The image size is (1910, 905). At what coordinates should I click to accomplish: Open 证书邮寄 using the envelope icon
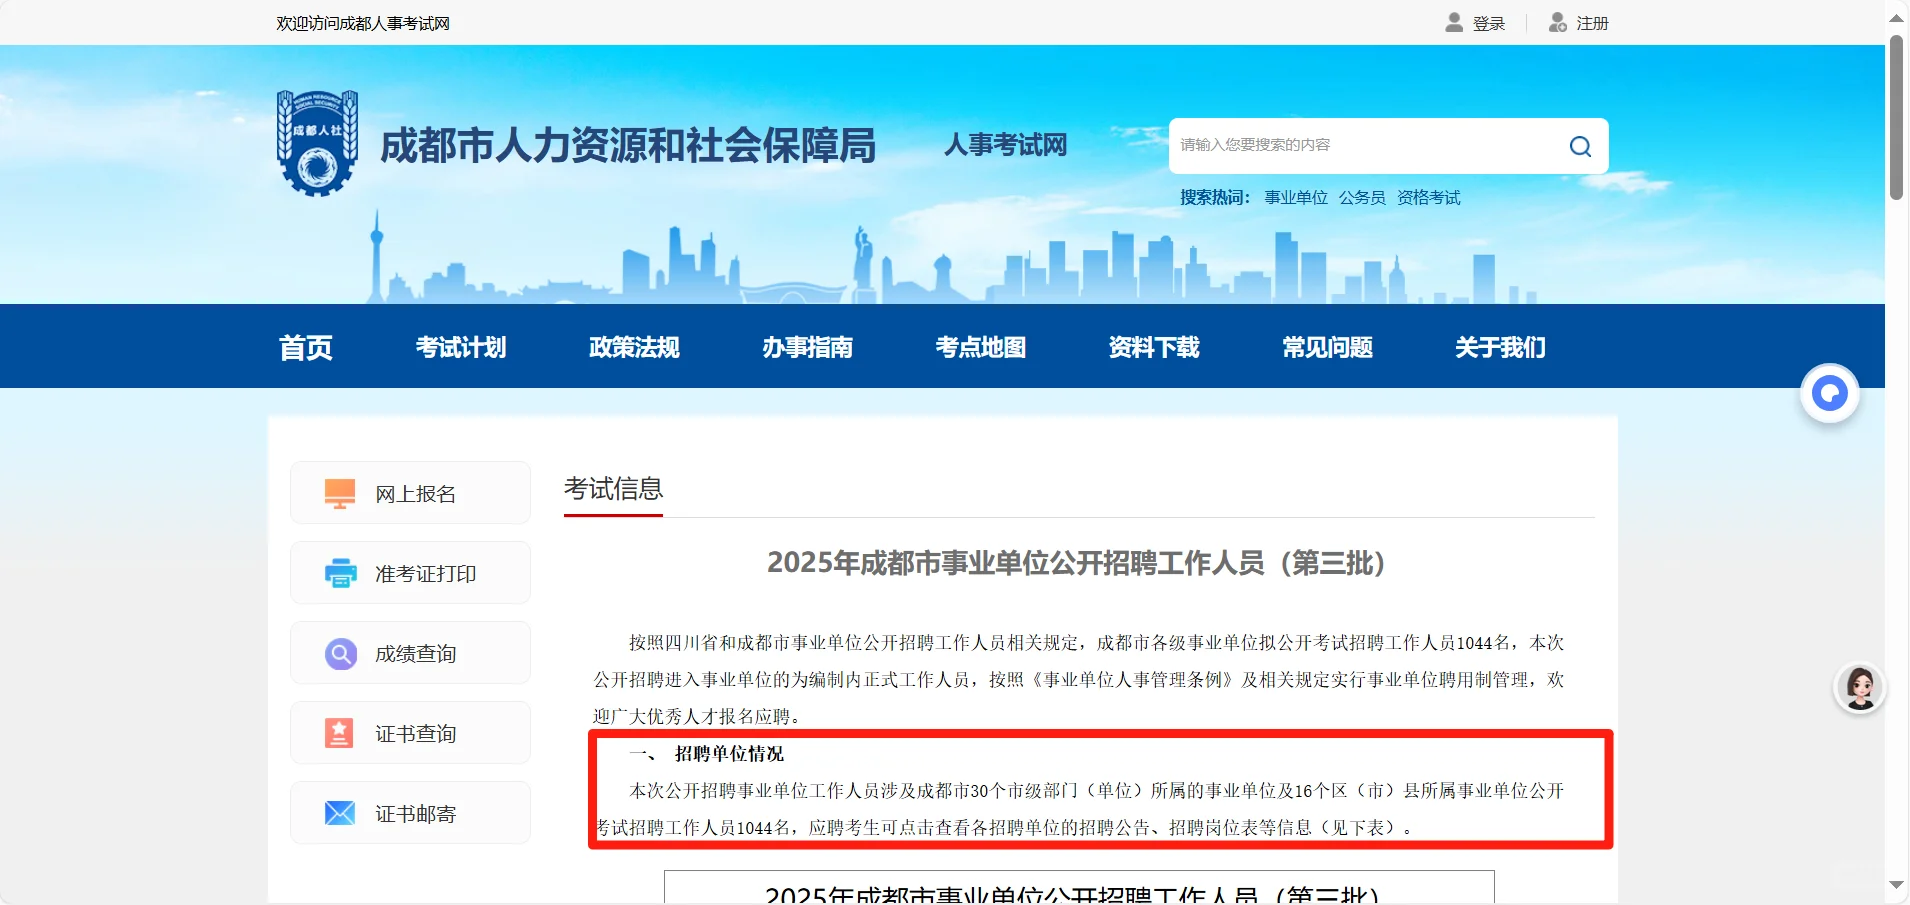(x=339, y=812)
